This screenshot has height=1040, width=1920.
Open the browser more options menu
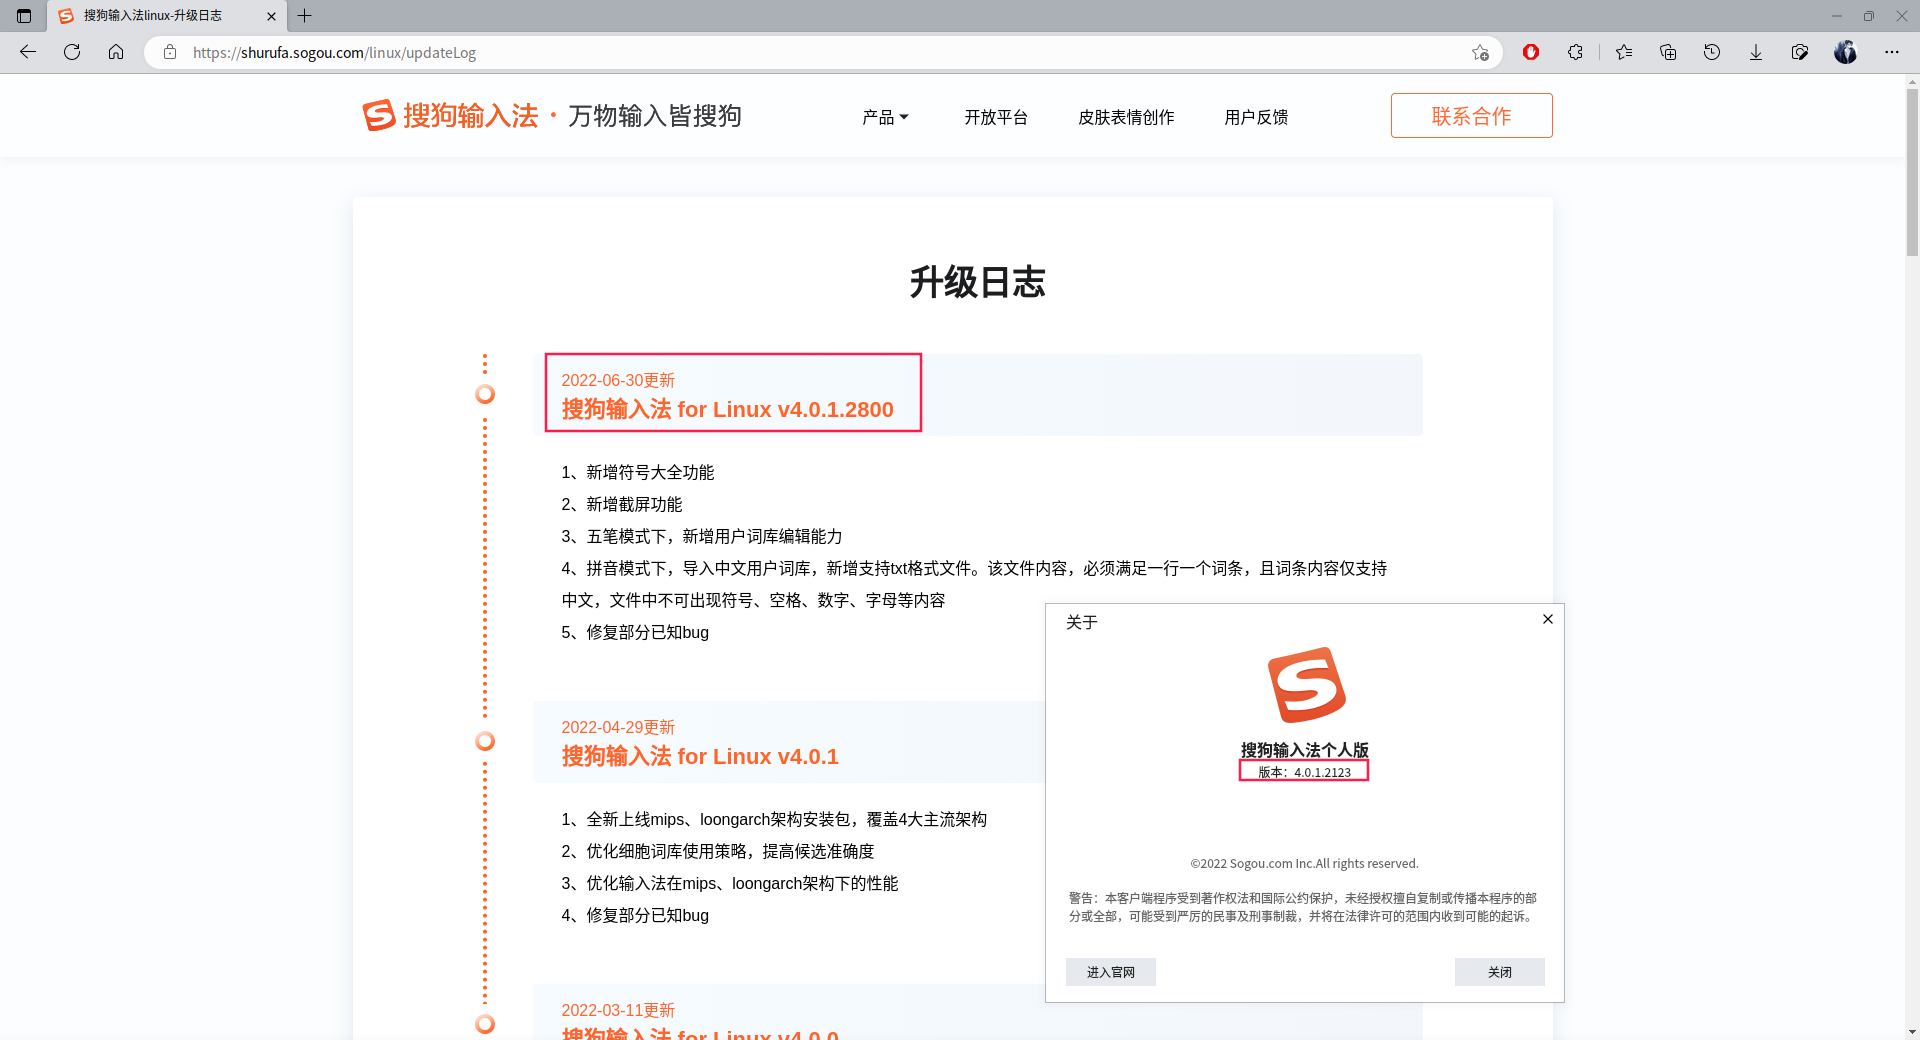(1892, 52)
